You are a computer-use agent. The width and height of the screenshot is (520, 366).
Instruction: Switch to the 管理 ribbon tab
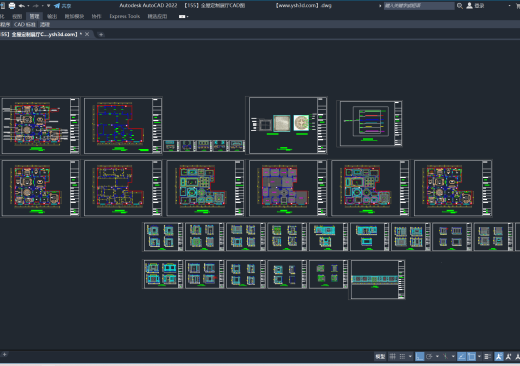pos(34,16)
